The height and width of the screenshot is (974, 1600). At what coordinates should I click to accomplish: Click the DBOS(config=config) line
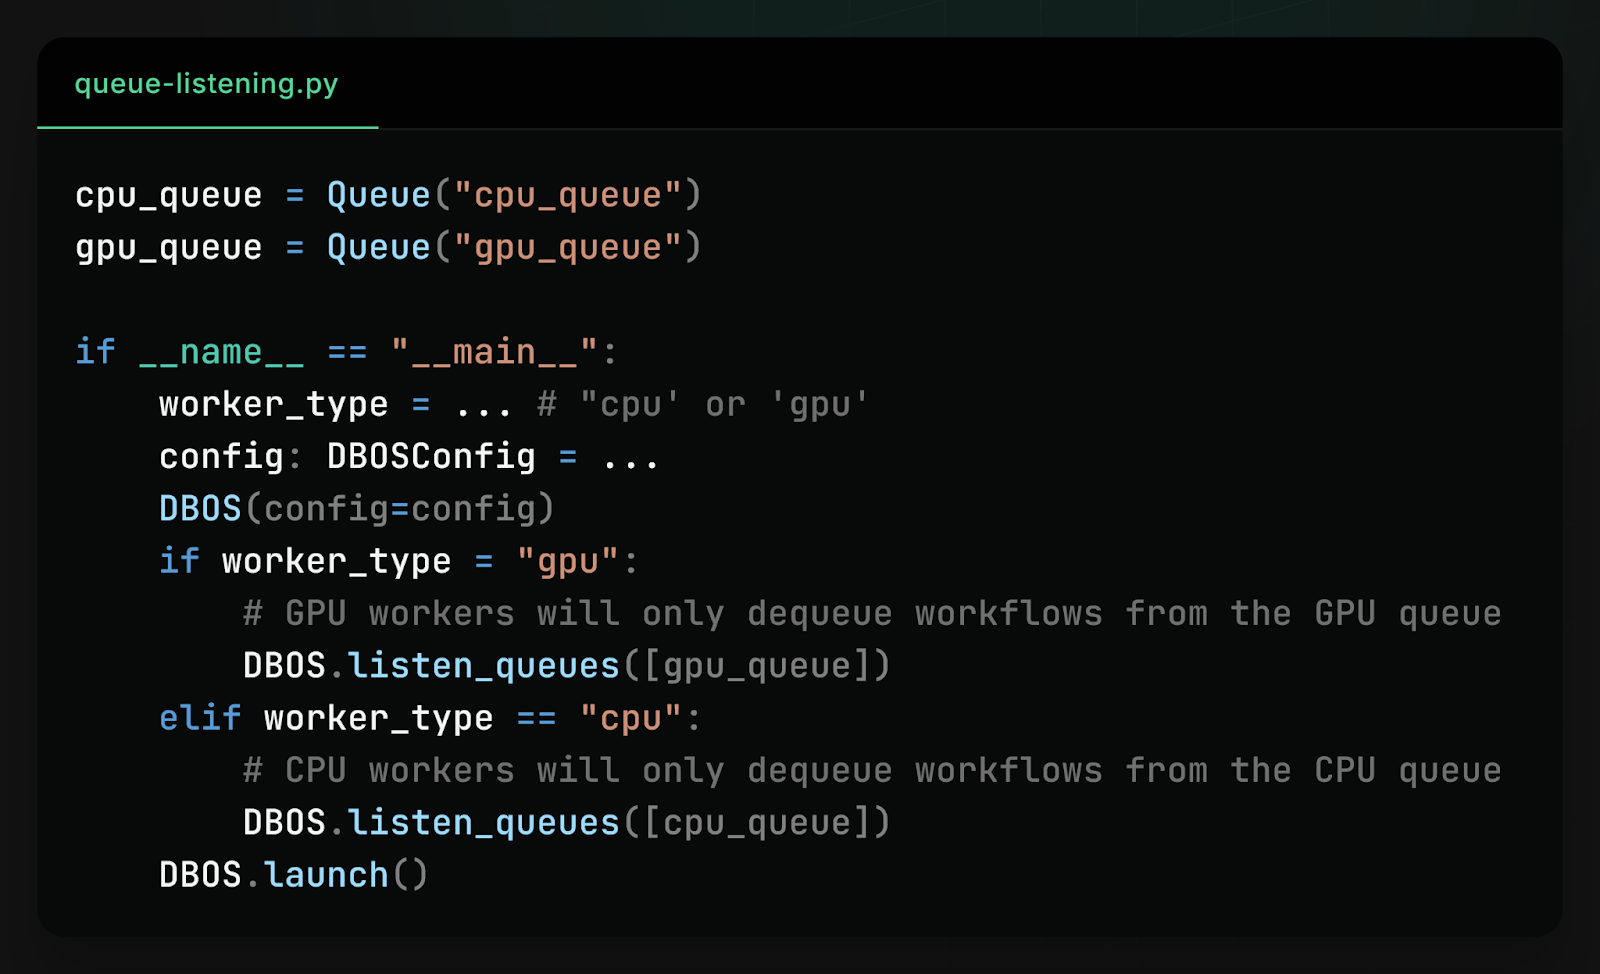tap(357, 509)
